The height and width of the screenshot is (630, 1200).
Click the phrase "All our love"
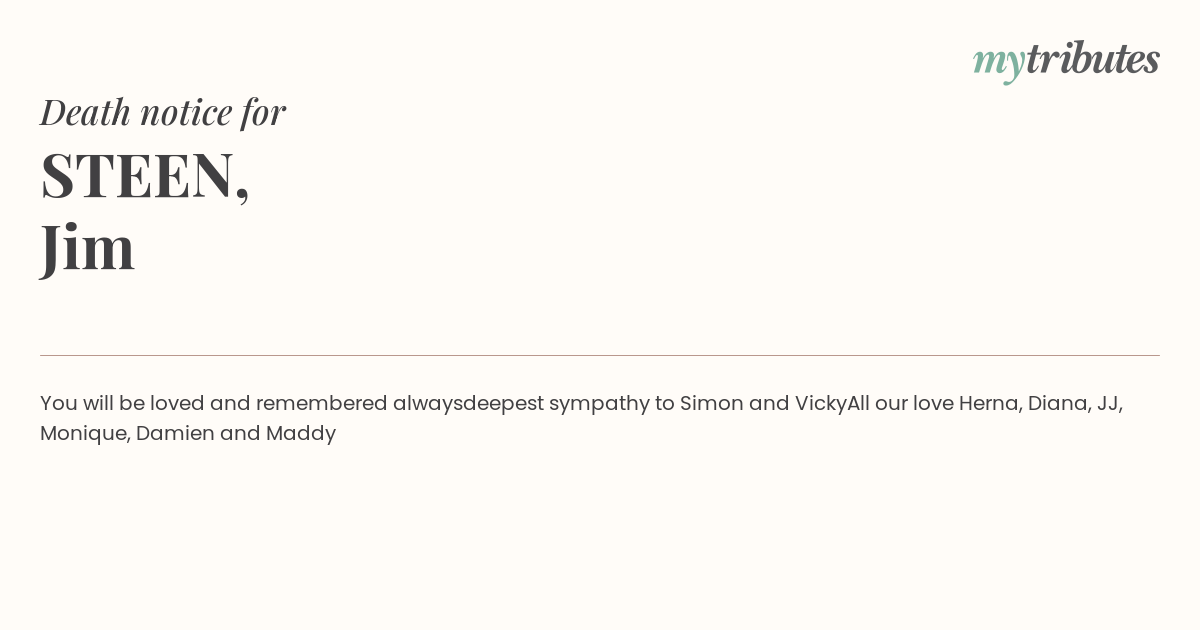coord(900,403)
